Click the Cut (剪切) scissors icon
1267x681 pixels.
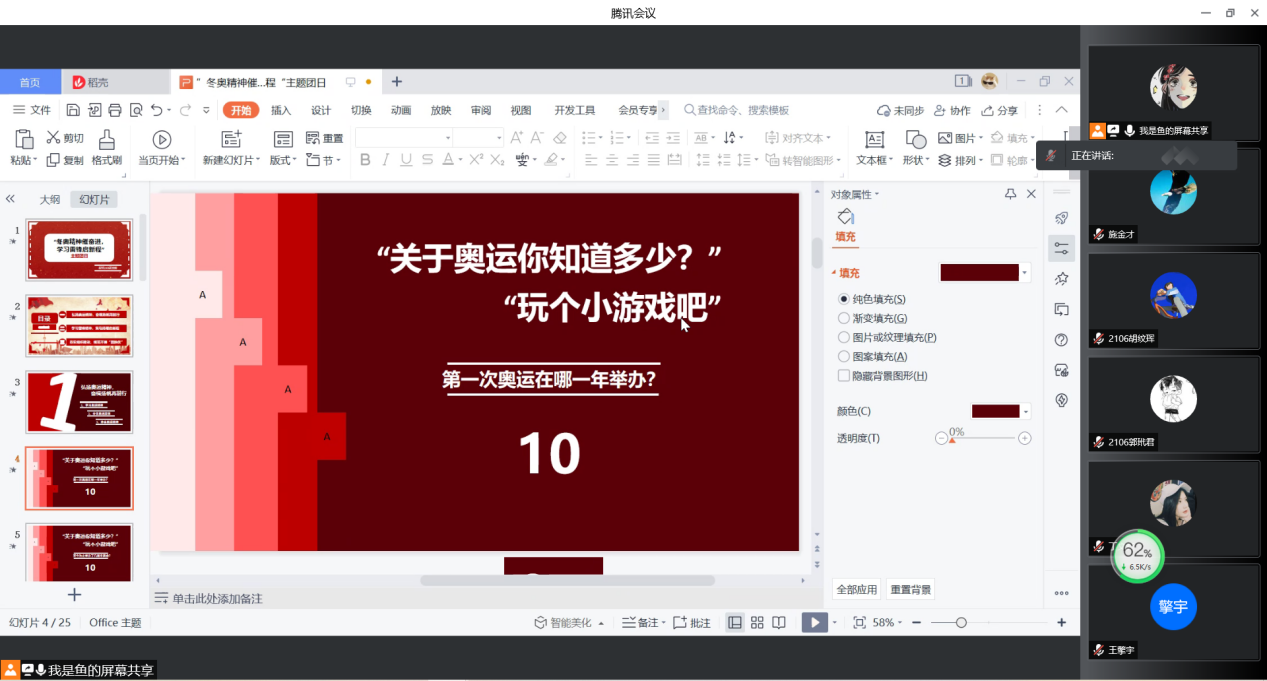pos(54,138)
